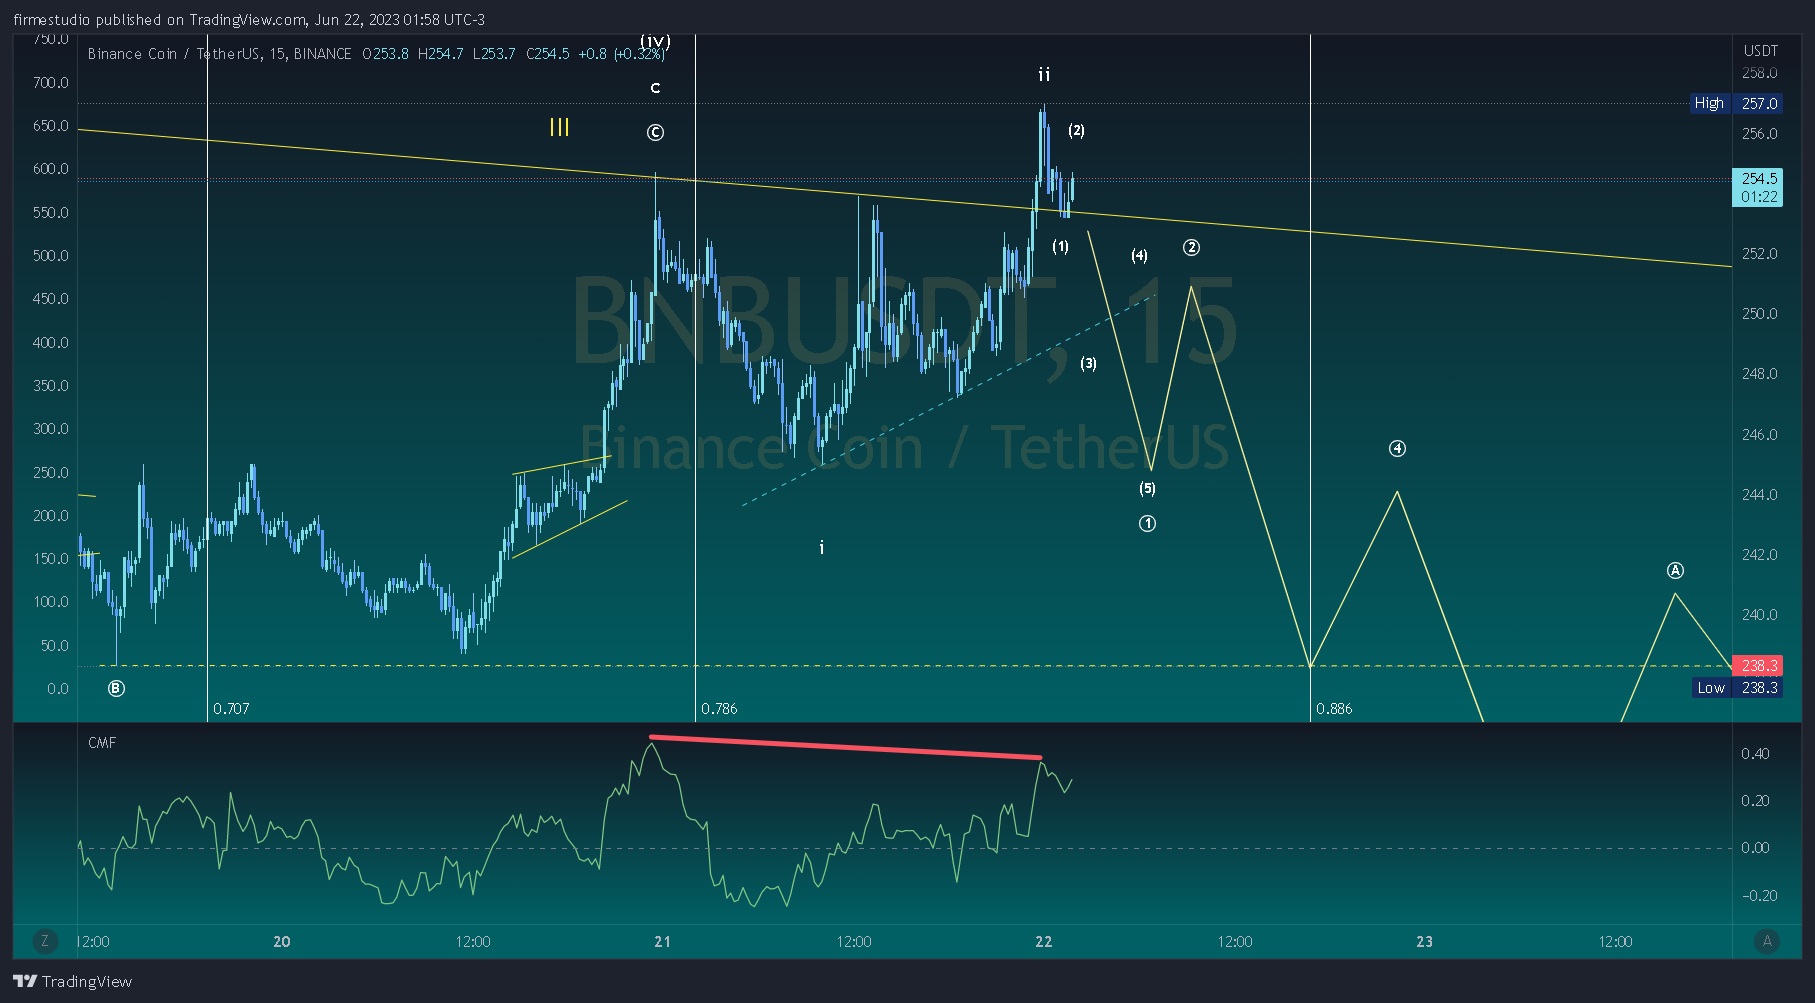Viewport: 1815px width, 1003px height.
Task: Click the current price 254.5 label
Action: [1759, 179]
